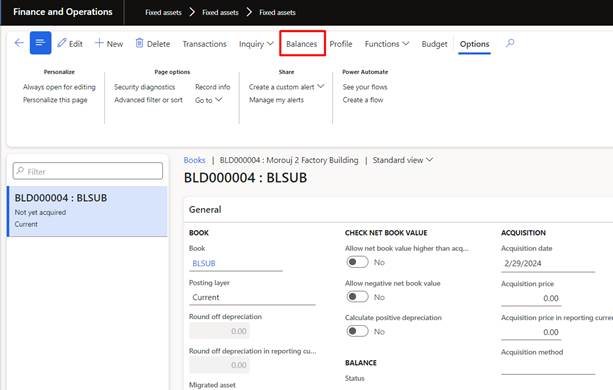Open the Go to dropdown
This screenshot has width=613, height=390.
pyautogui.click(x=208, y=100)
